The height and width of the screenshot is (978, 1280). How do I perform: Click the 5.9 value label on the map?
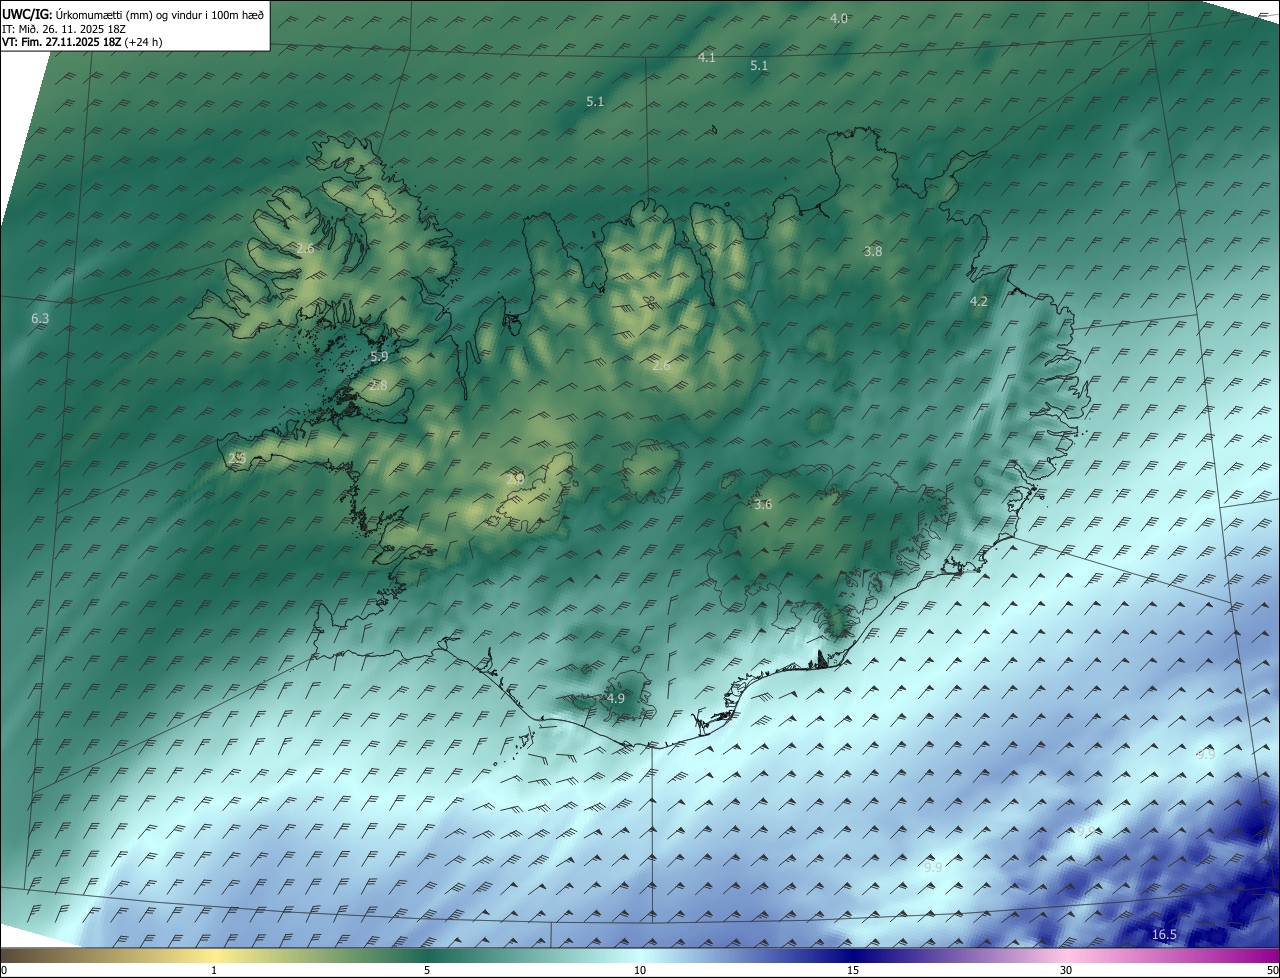point(379,356)
